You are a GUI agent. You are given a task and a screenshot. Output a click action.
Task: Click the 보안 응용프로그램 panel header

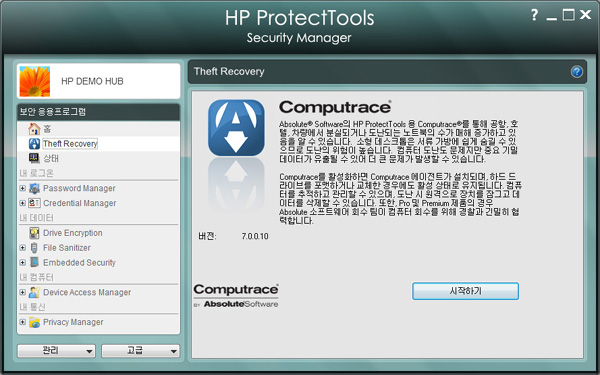click(x=98, y=112)
